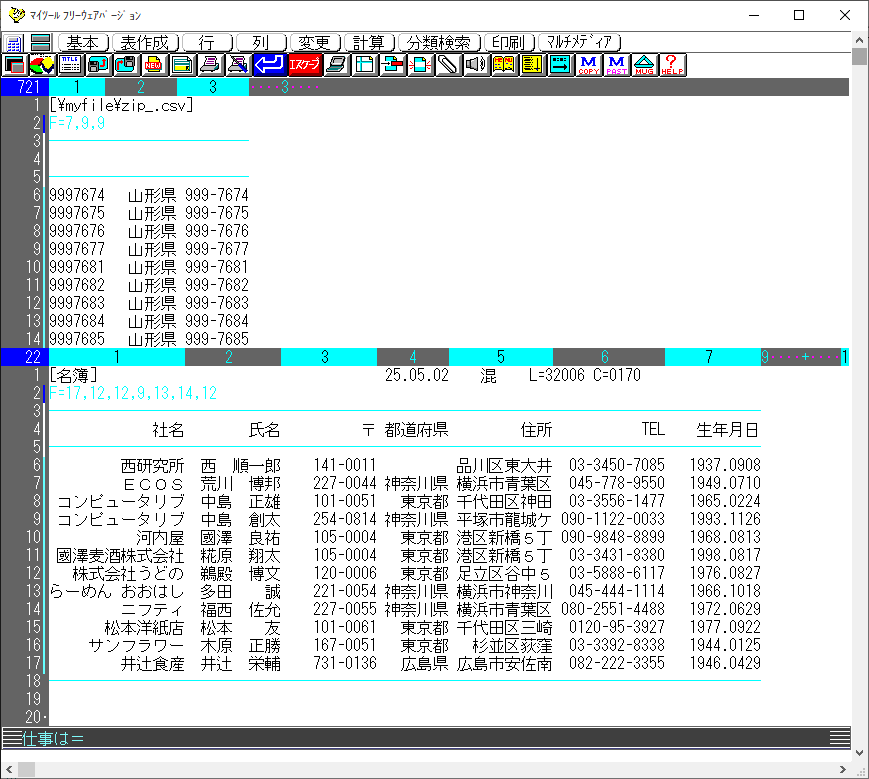This screenshot has width=869, height=779.
Task: Click the 変更 button
Action: 315,43
